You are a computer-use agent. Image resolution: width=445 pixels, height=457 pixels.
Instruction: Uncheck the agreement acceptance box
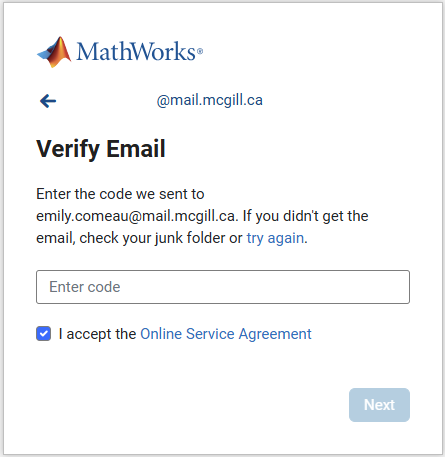point(44,334)
